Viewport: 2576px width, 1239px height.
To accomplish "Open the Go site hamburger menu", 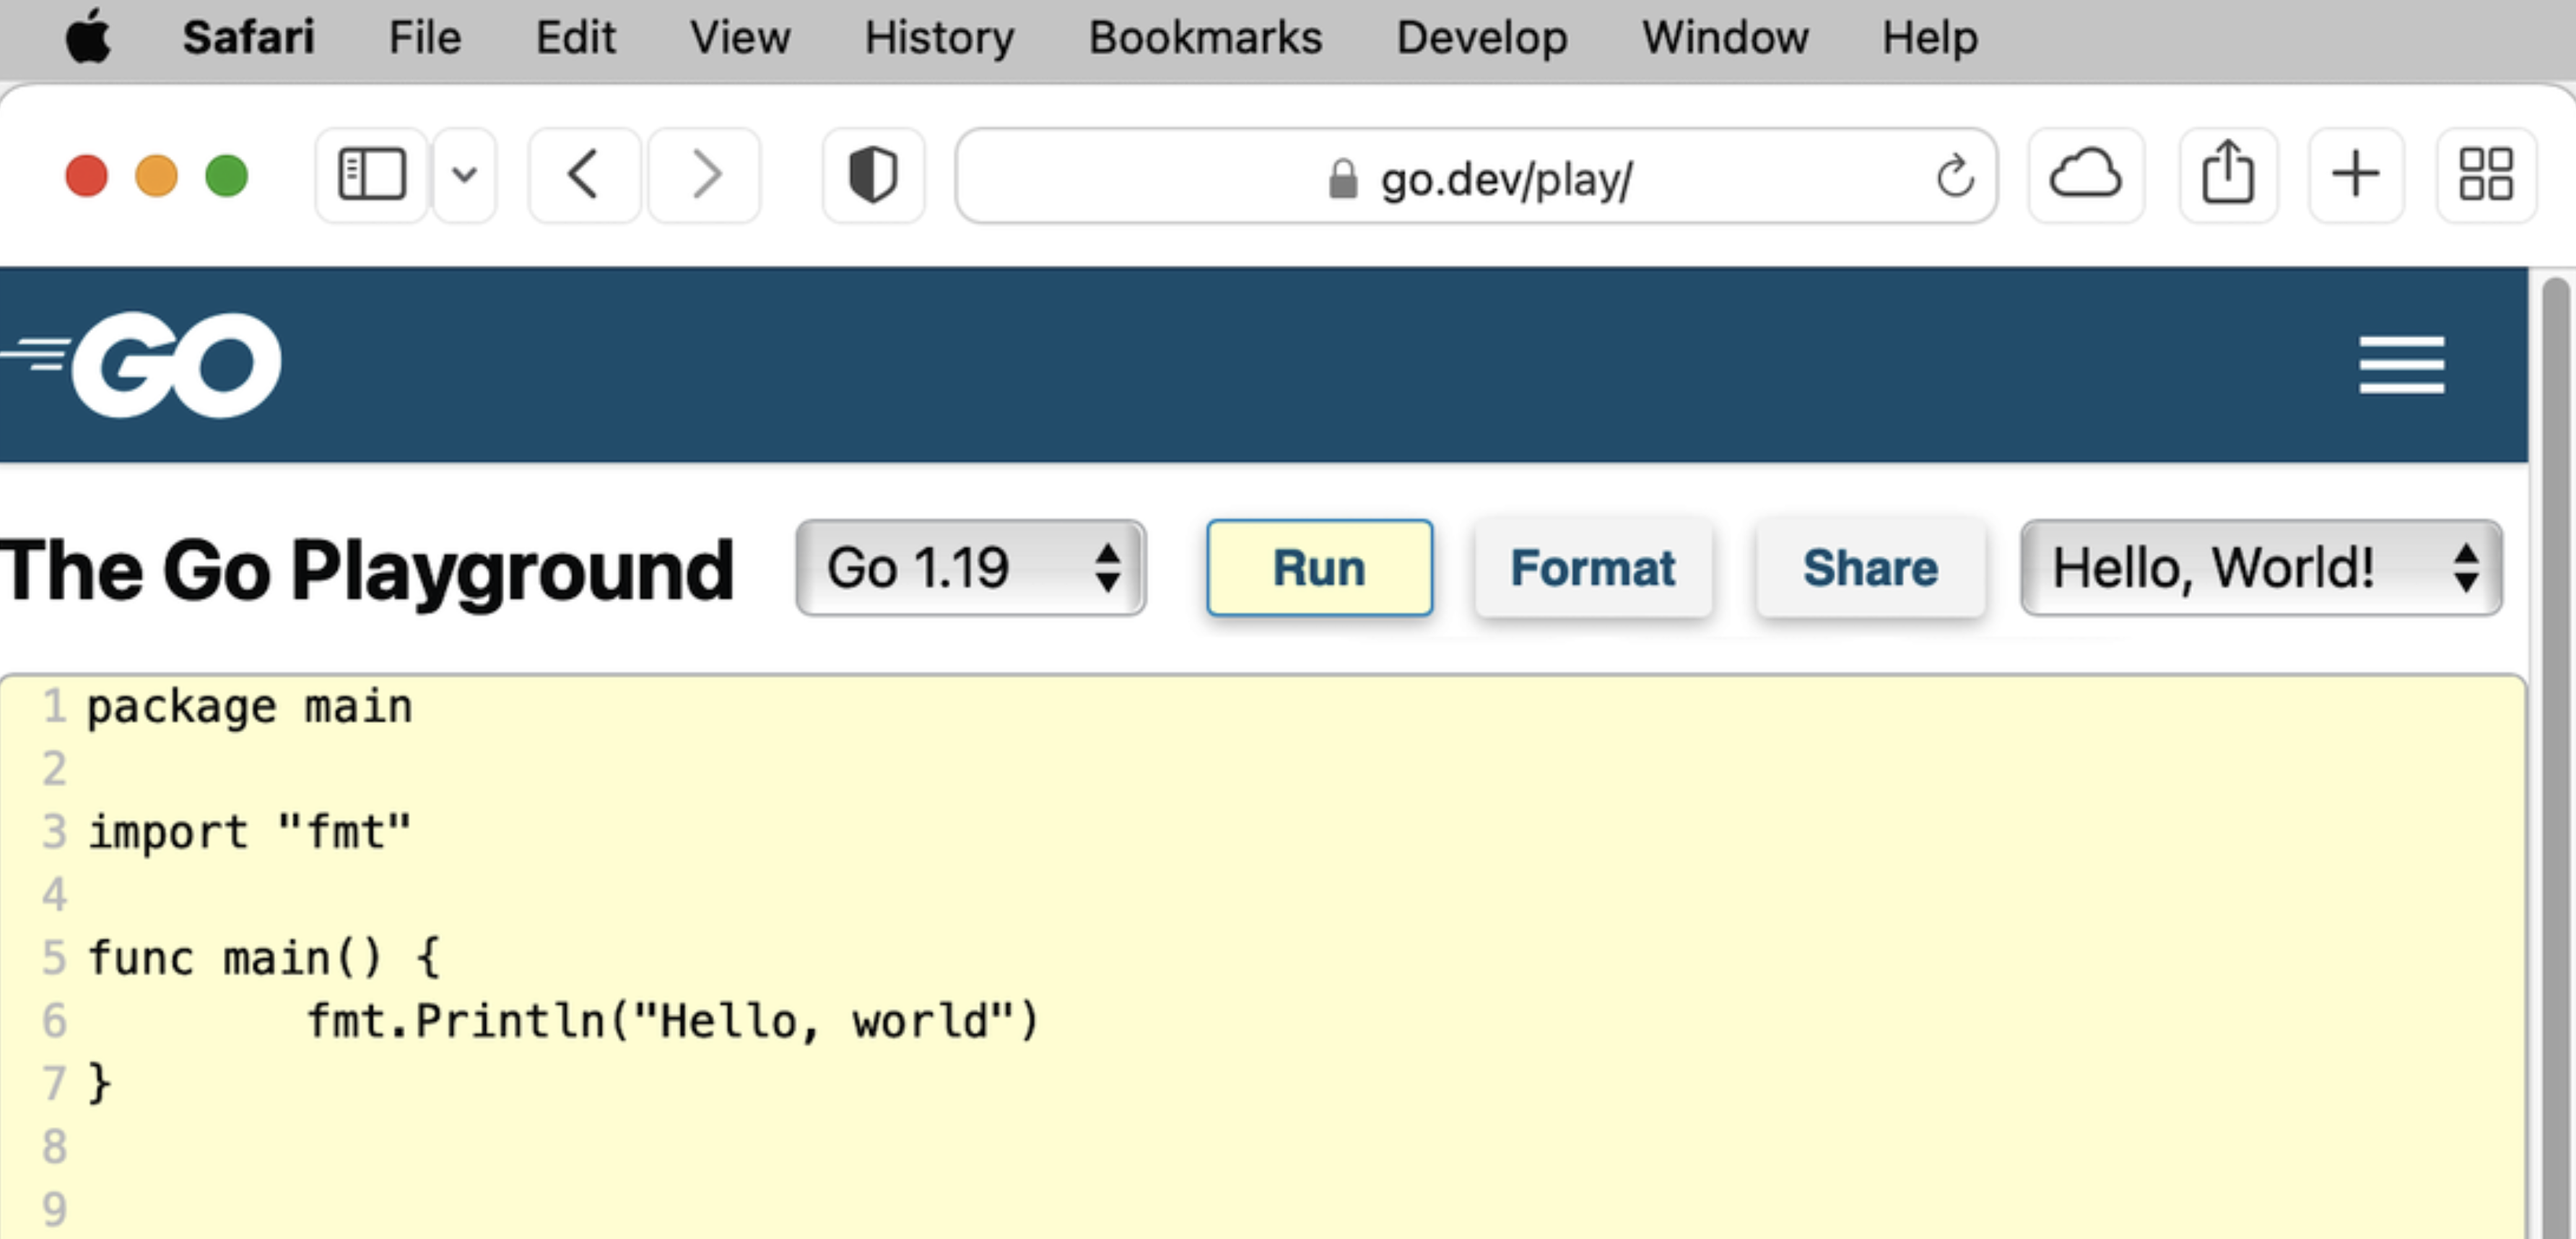I will (x=2401, y=365).
